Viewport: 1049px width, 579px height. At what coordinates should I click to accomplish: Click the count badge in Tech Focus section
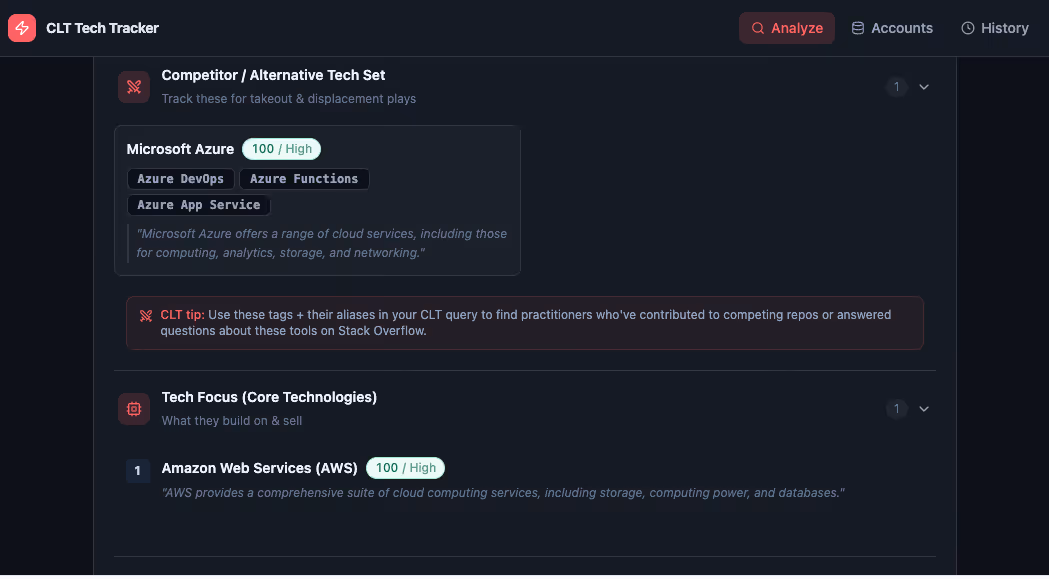tap(896, 409)
